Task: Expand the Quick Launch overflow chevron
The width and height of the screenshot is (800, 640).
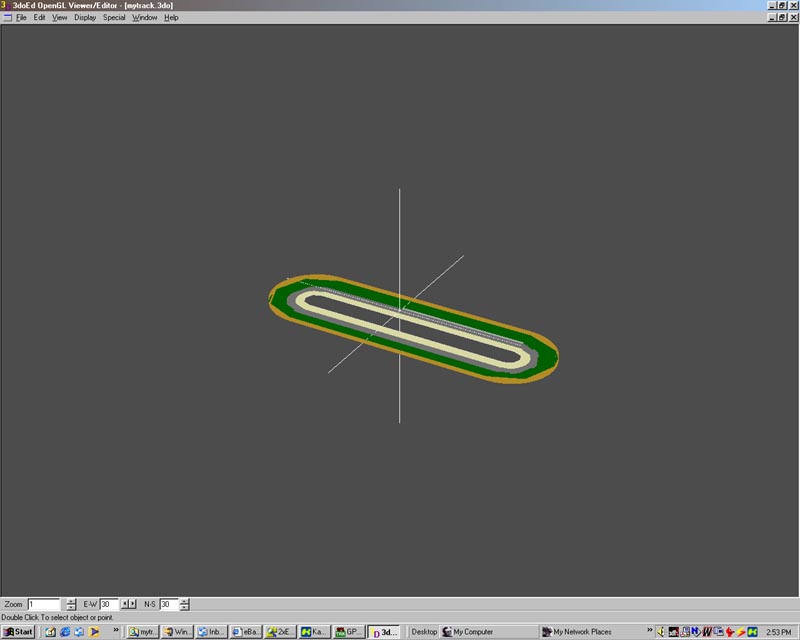Action: (x=116, y=630)
